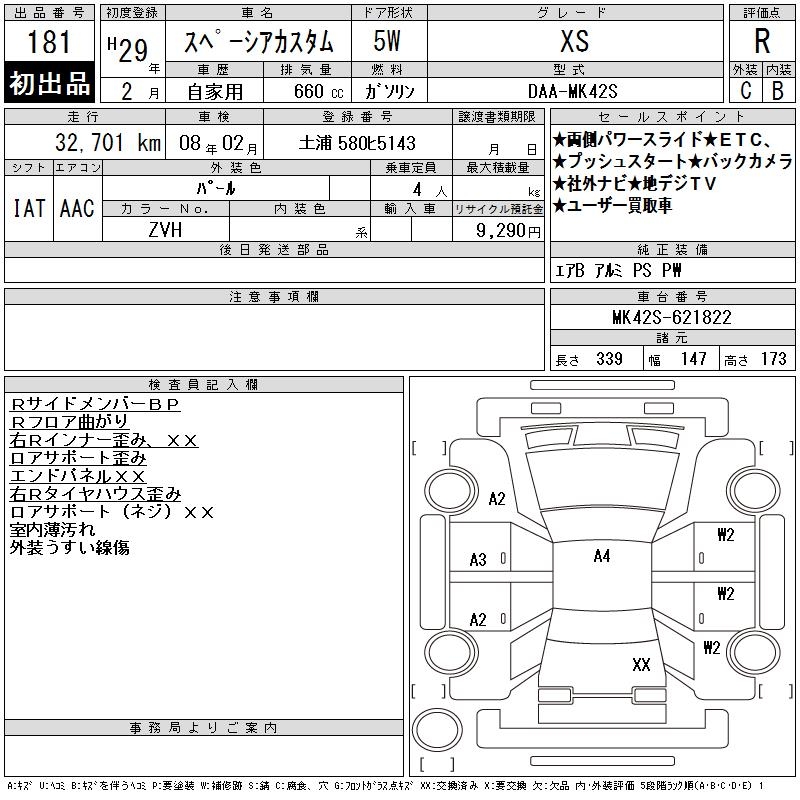Click the lot number 181
800x800 pixels.
coord(49,42)
